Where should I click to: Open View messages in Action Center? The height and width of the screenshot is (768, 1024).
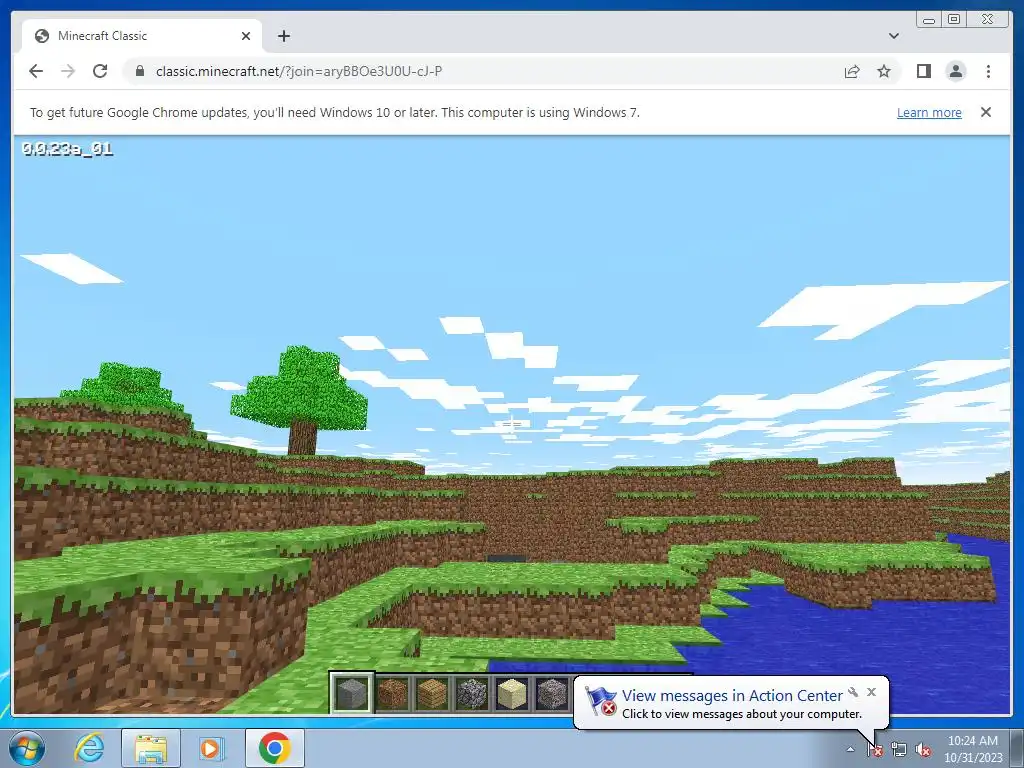732,696
